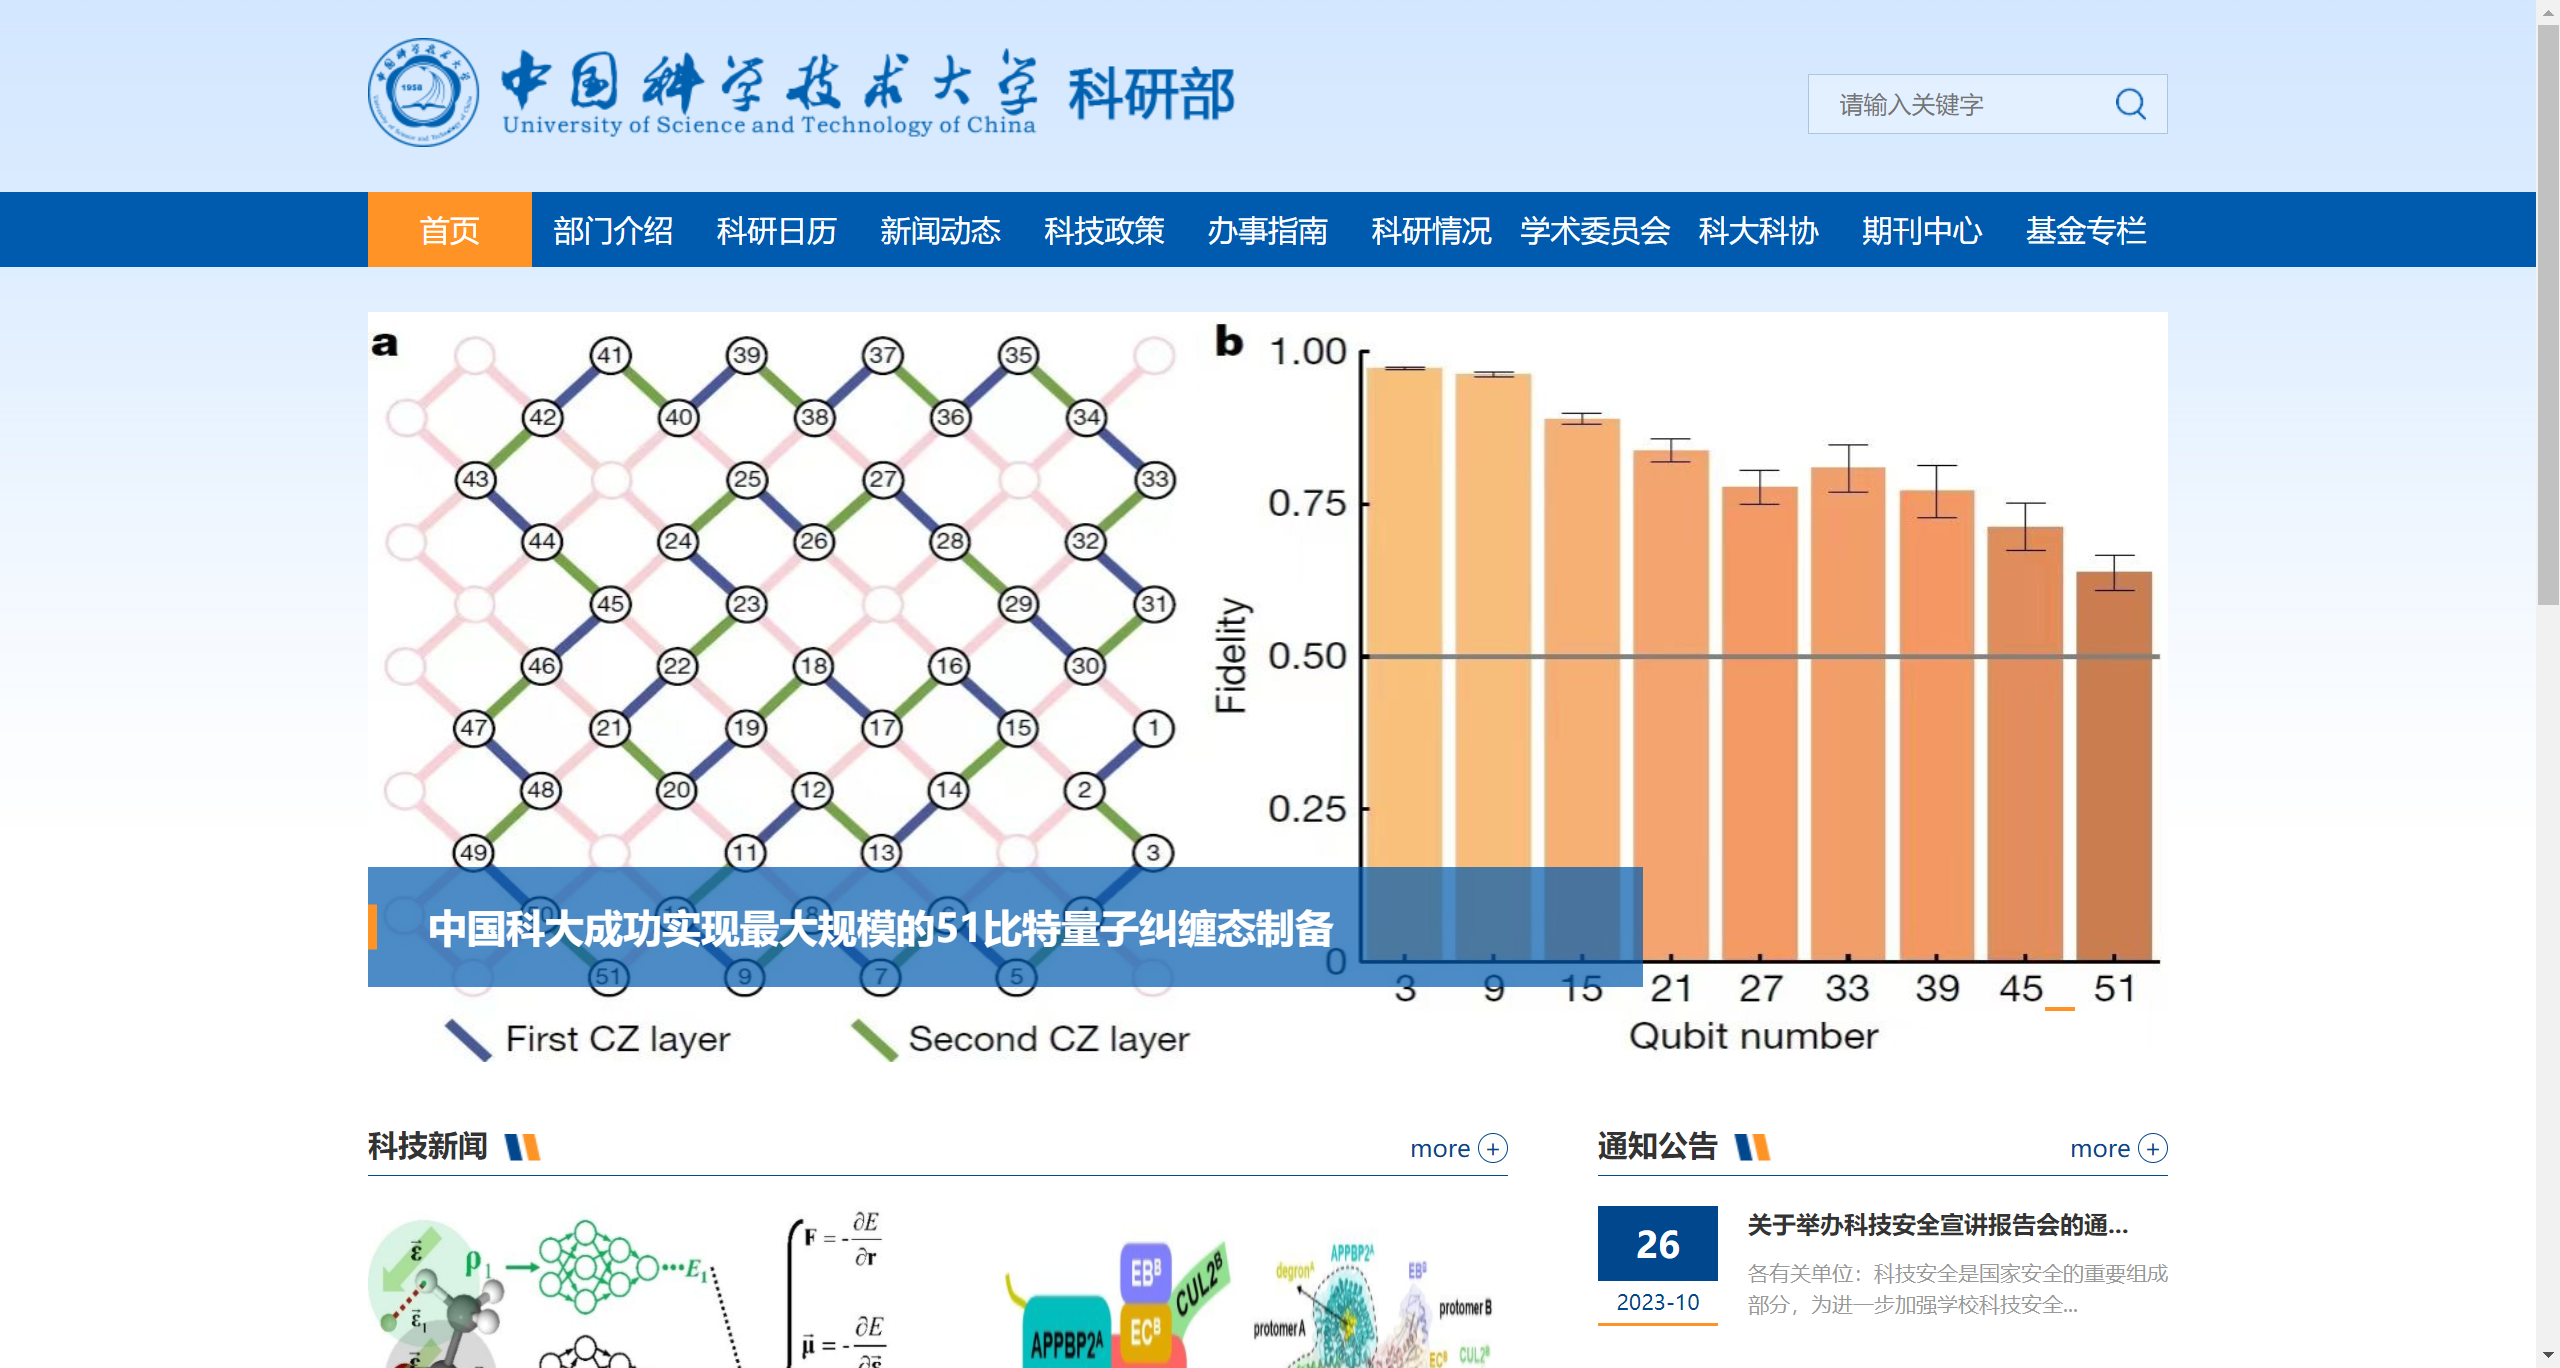Click the orange carousel indicator dash
Screen dimensions: 2560x1368
2059,1009
